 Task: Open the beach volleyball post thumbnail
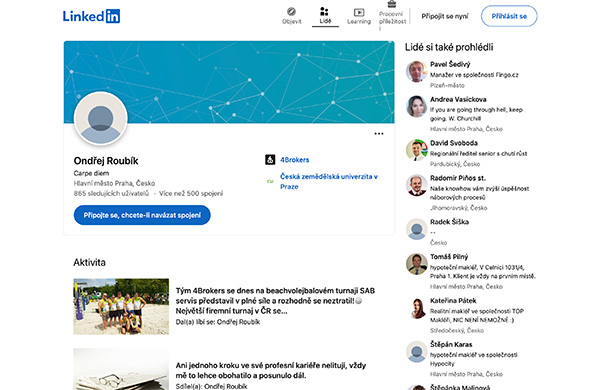point(121,306)
